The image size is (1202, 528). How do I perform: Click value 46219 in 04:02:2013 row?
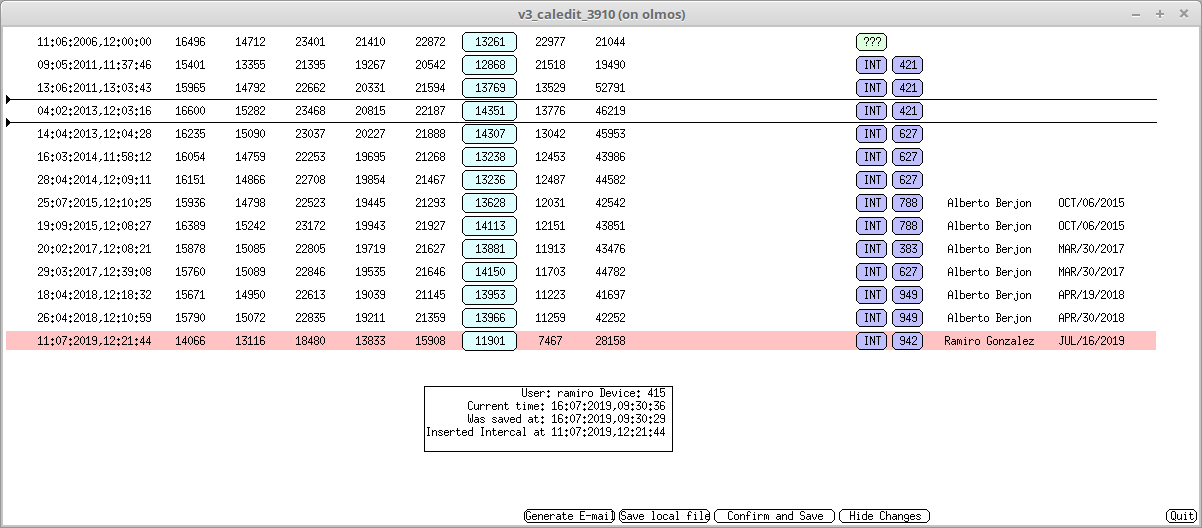[x=610, y=111]
